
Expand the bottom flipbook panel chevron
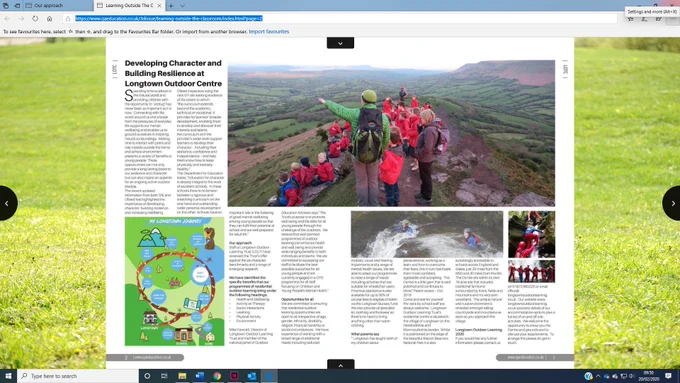340,365
